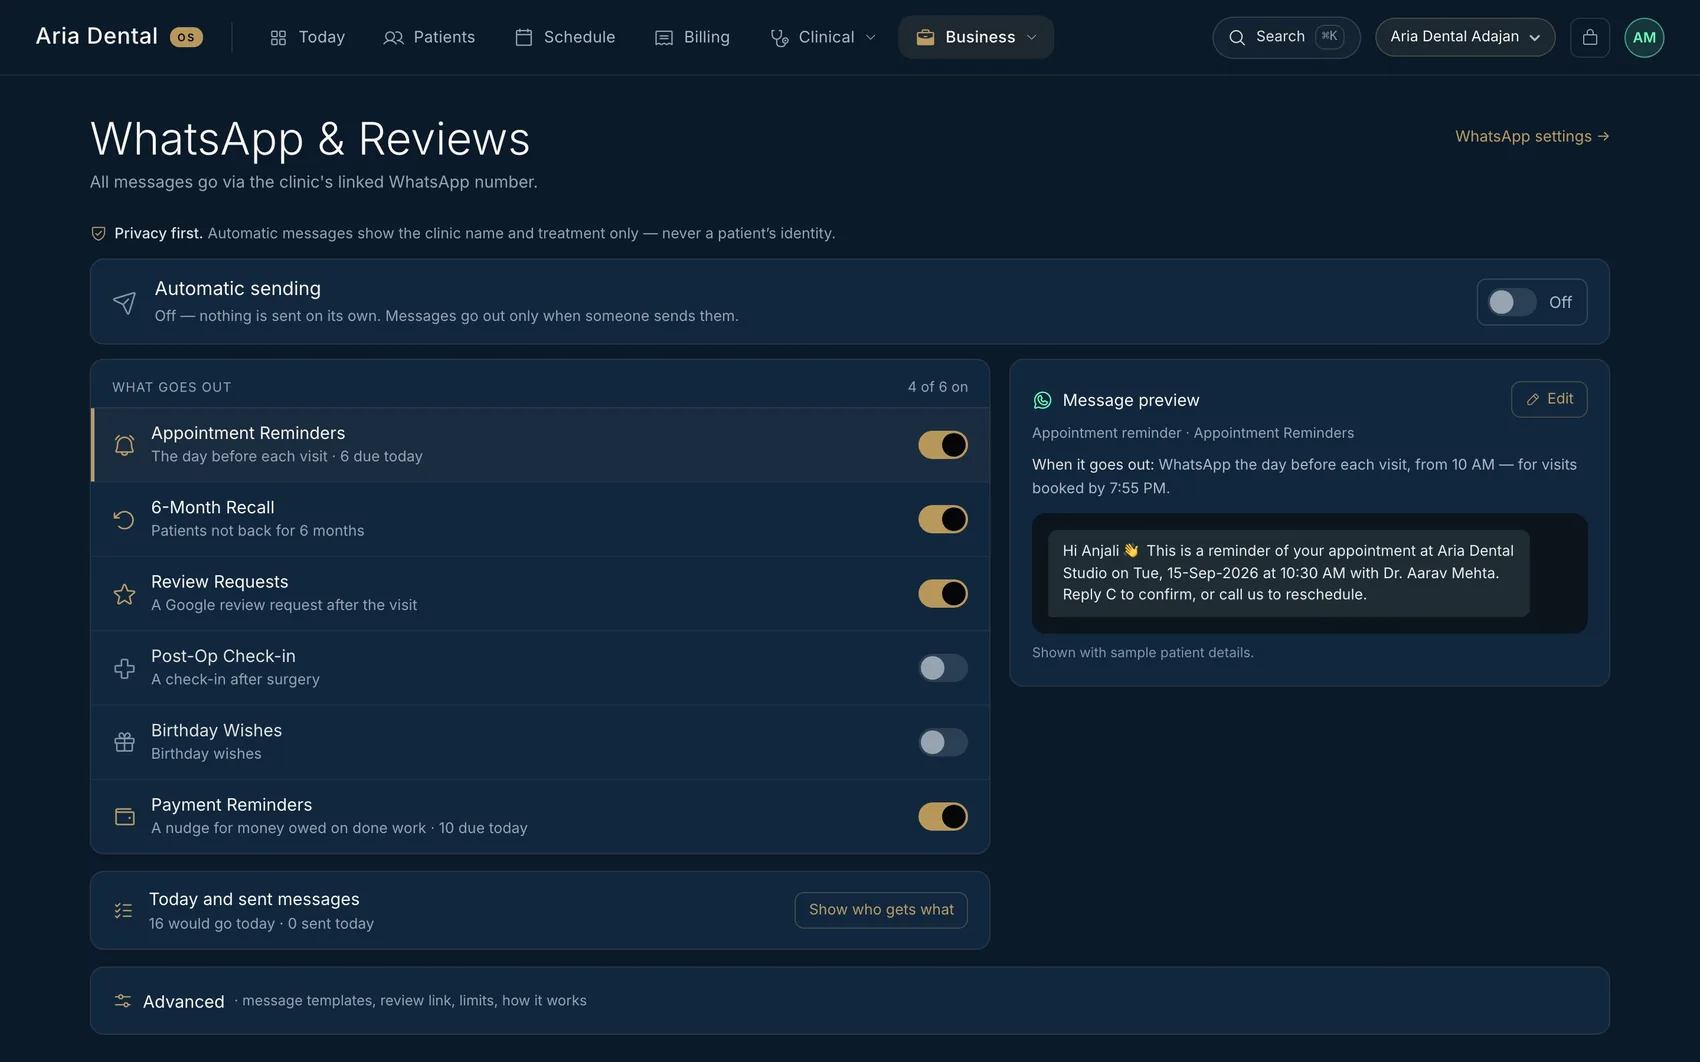Click the Edit button in Message preview
1700x1062 pixels.
click(x=1549, y=399)
